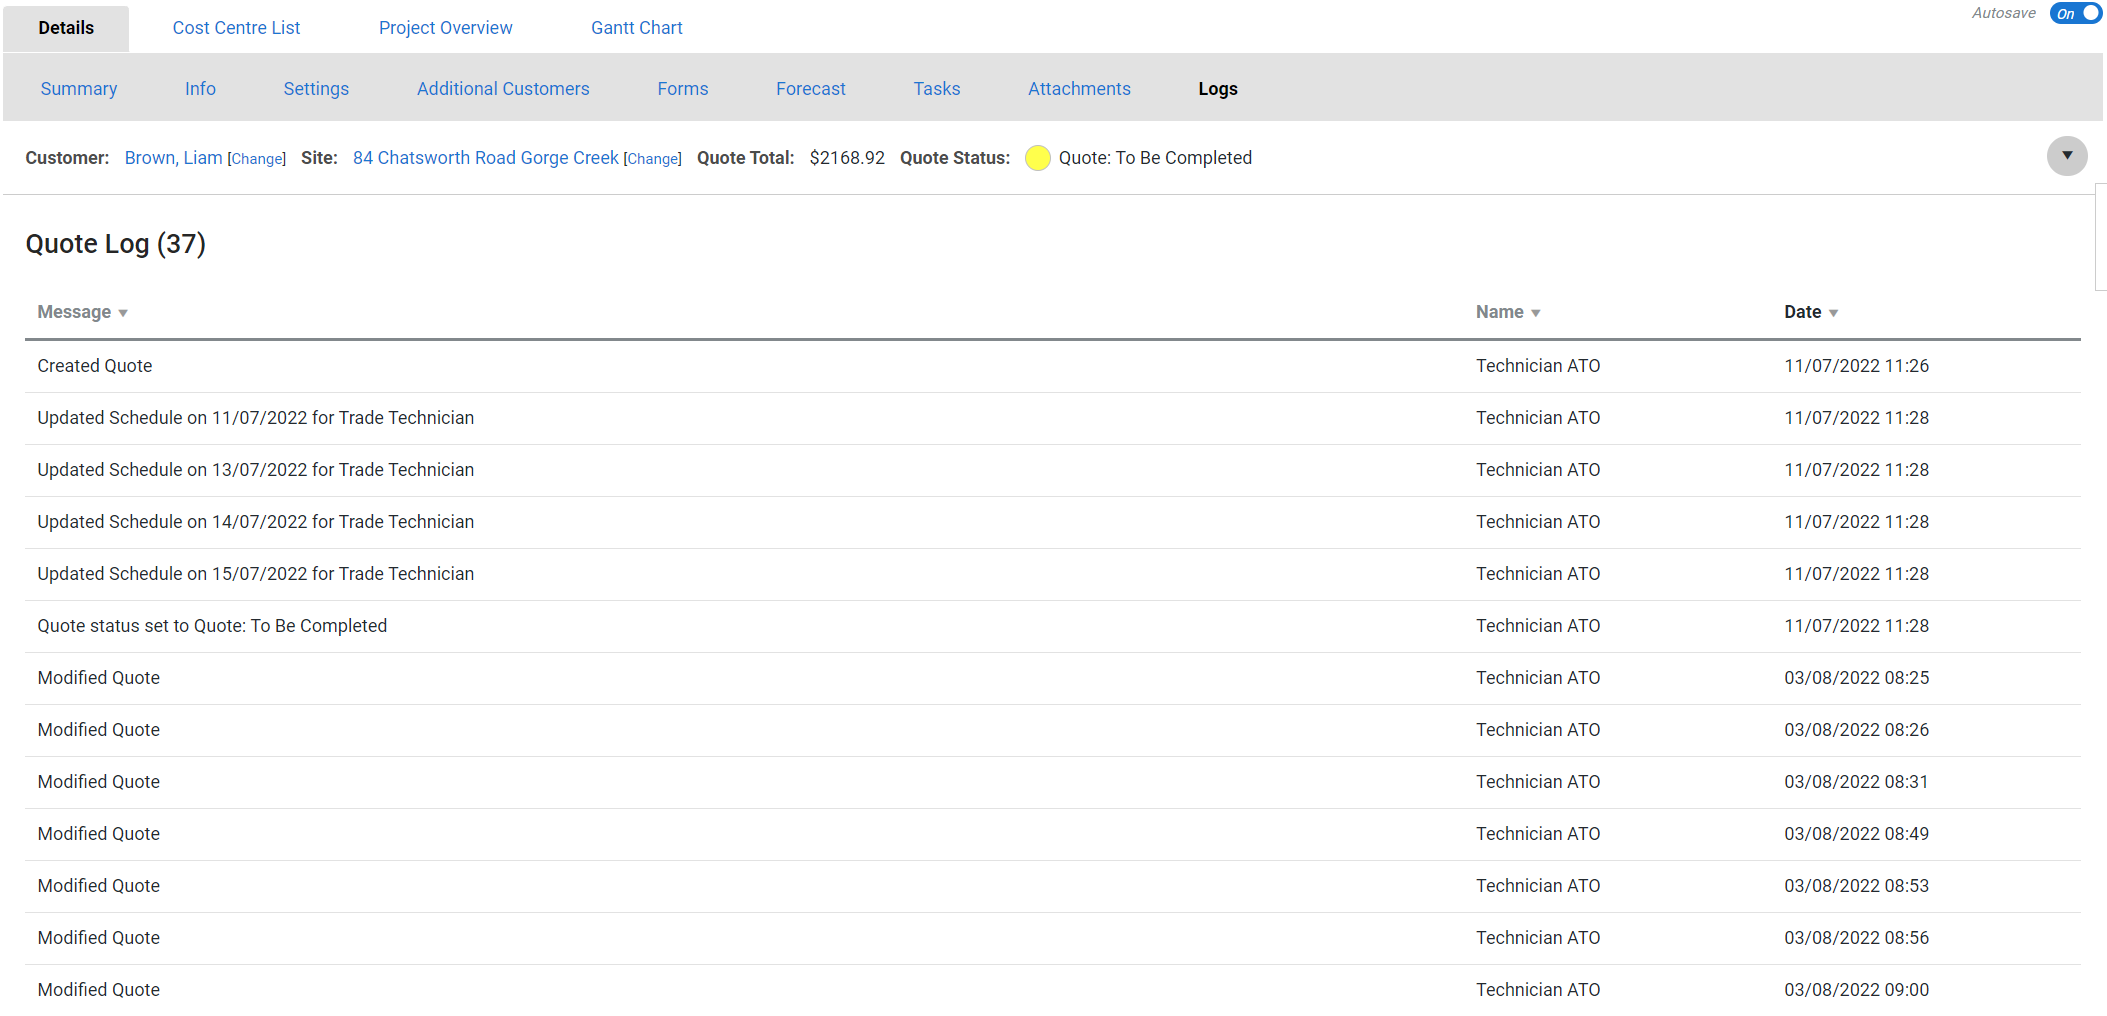
Task: Select the Forecast sub-tab
Action: click(x=810, y=89)
